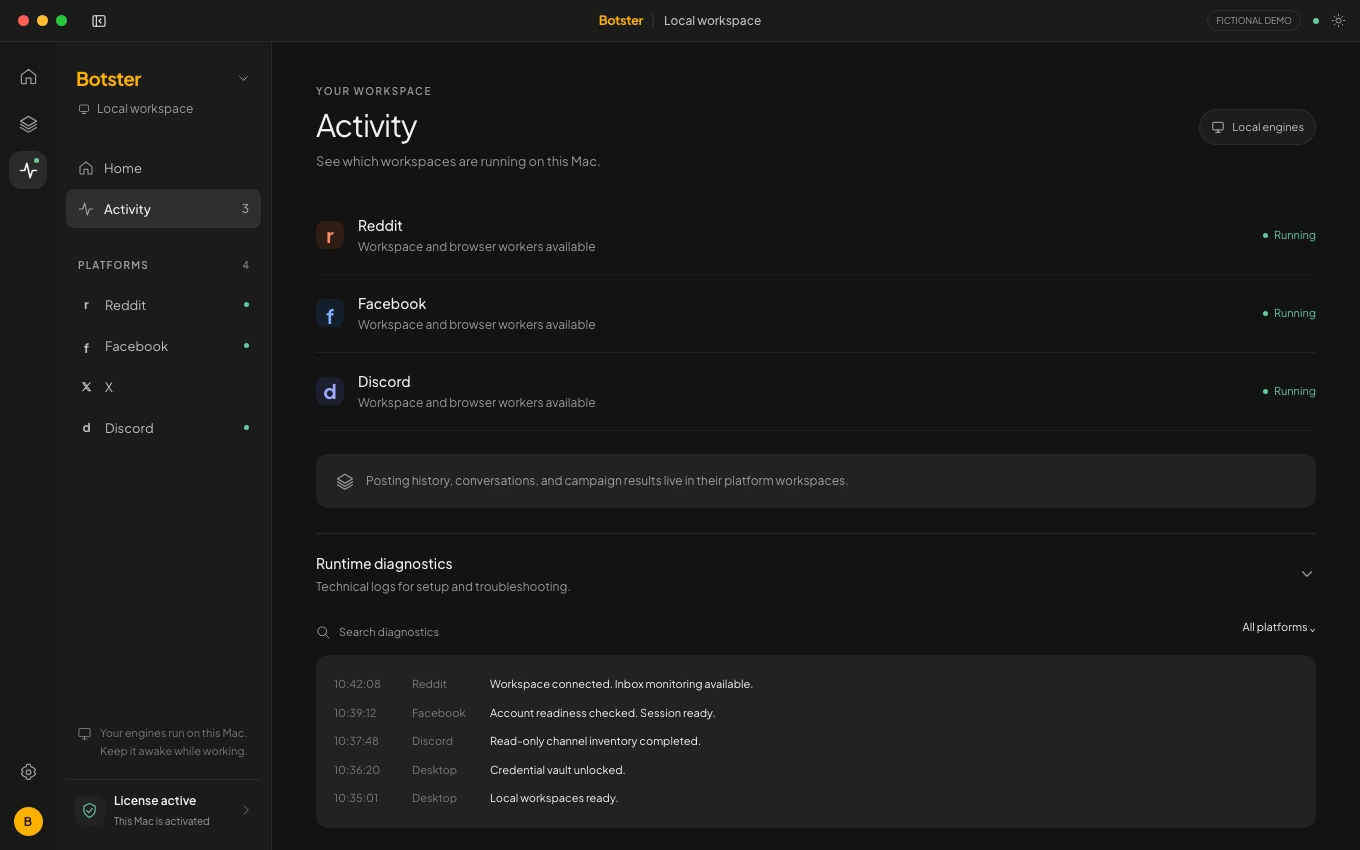Click the FICTIONAL DEMO badge
The width and height of the screenshot is (1360, 850).
1254,21
